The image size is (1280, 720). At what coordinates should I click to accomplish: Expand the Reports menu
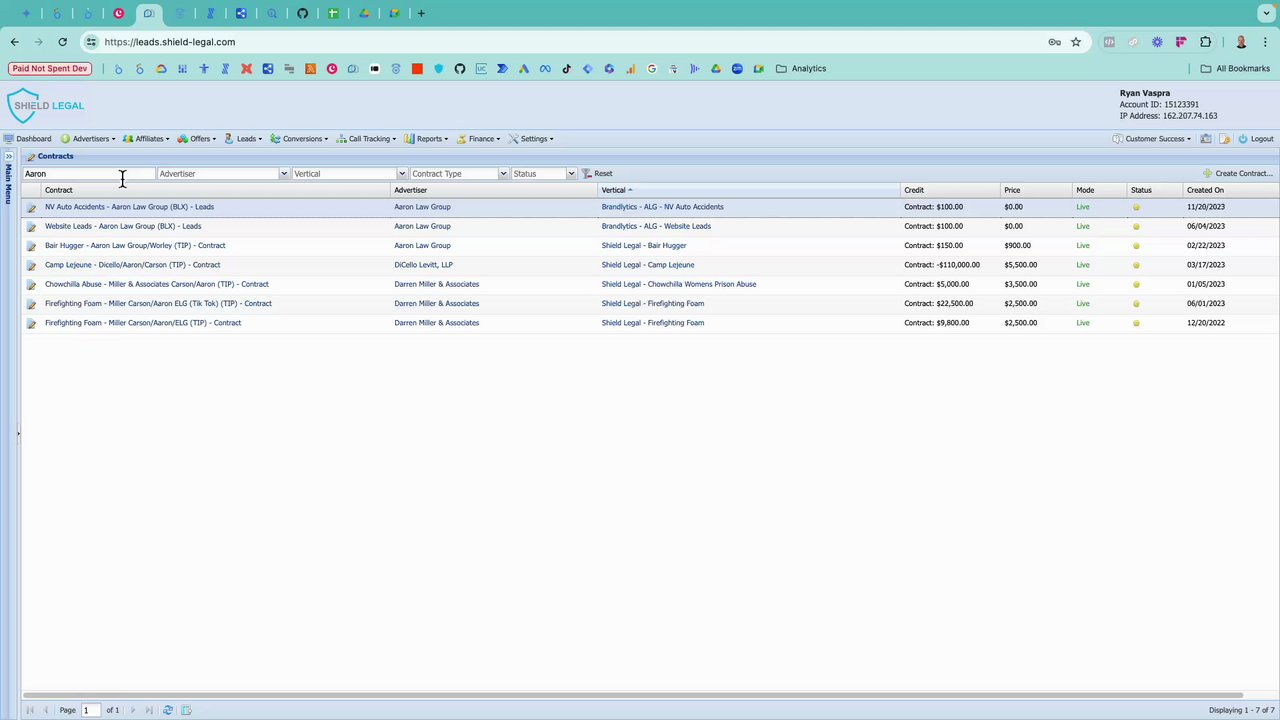pos(425,139)
